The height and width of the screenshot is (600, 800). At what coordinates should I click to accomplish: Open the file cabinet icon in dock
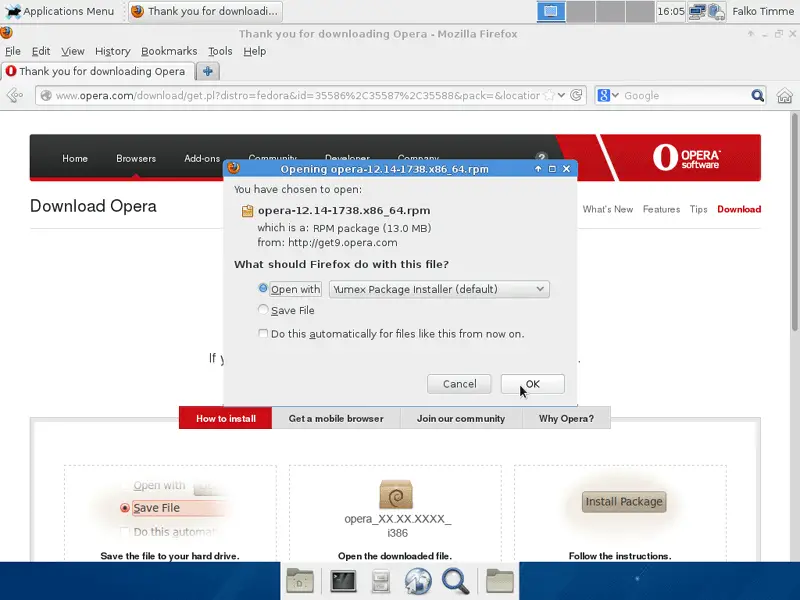(x=380, y=582)
